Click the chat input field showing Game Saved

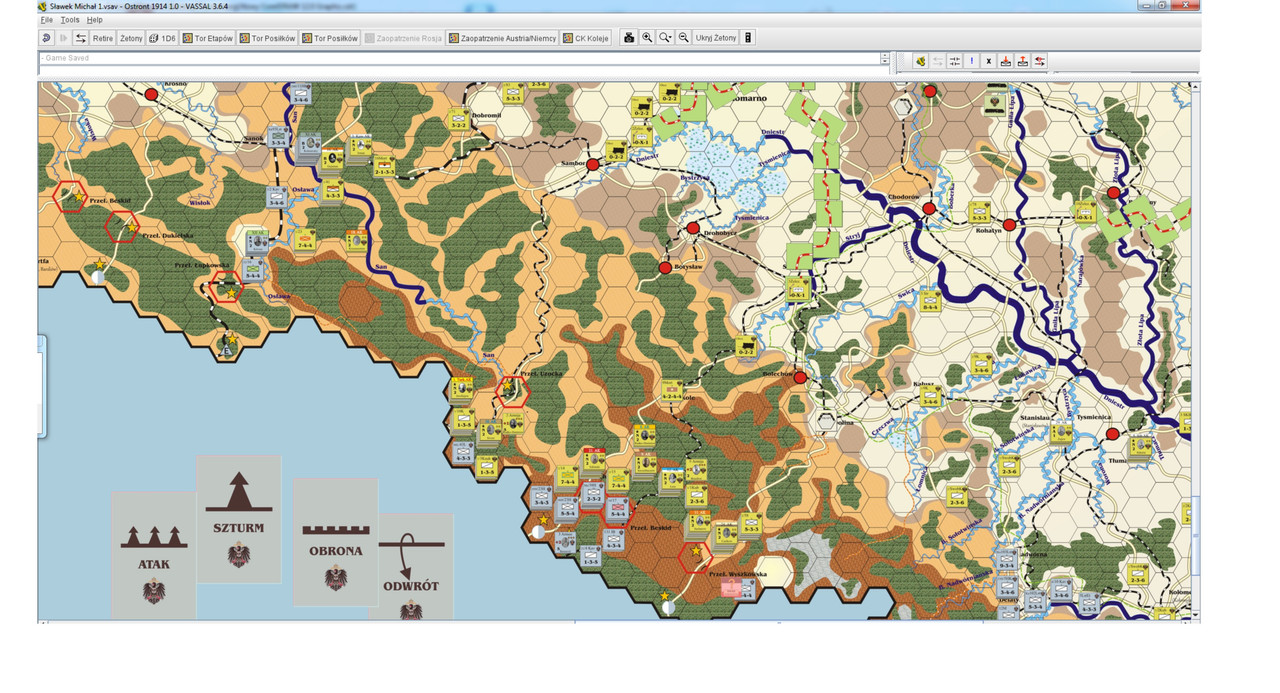click(x=459, y=58)
